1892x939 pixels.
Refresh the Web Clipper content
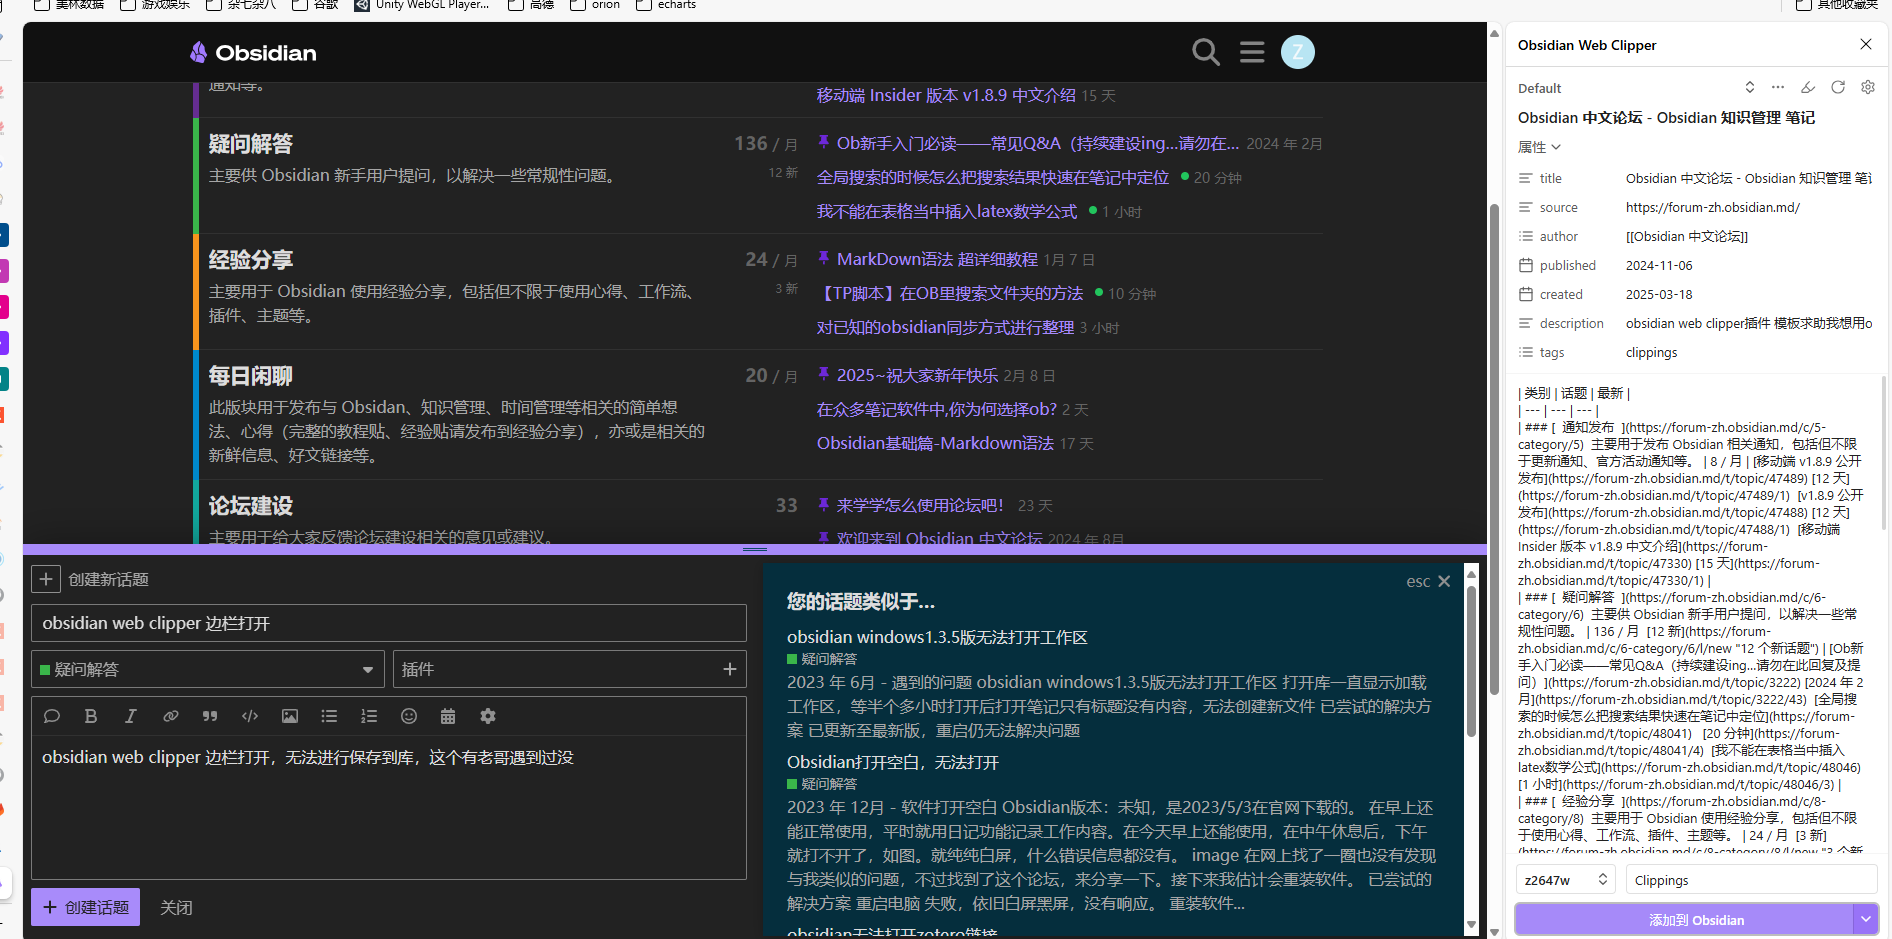1838,87
